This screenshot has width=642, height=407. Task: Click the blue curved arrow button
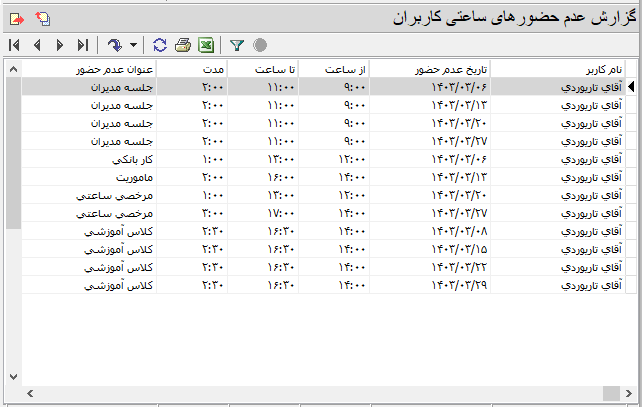pos(114,45)
